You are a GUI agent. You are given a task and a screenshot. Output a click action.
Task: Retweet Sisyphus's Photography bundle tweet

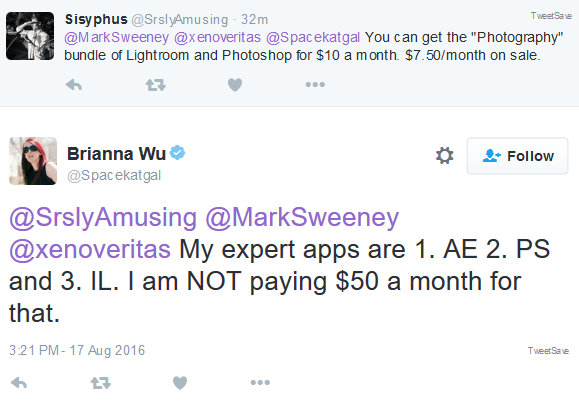pyautogui.click(x=155, y=85)
